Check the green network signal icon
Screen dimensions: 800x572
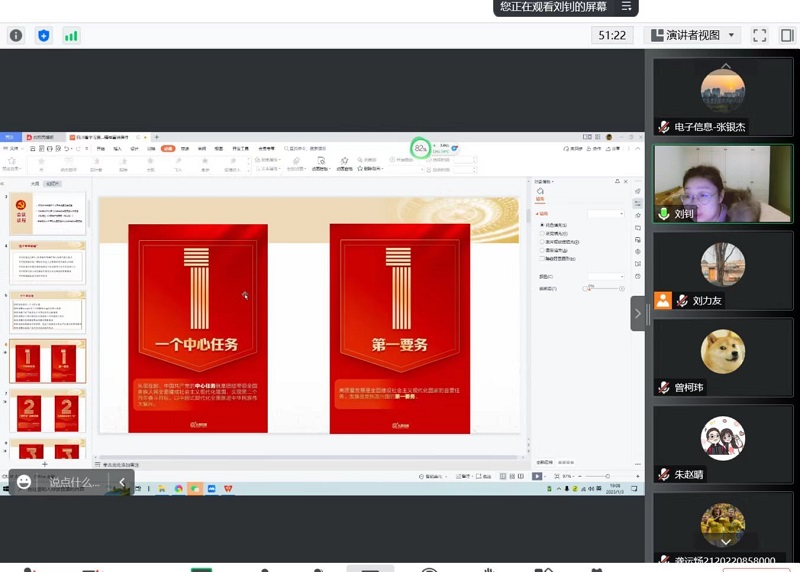(x=71, y=36)
